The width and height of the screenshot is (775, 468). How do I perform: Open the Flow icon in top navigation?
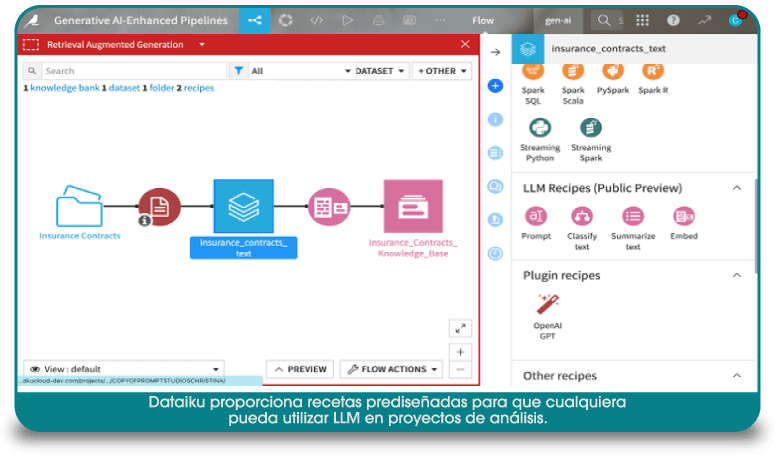pos(255,20)
